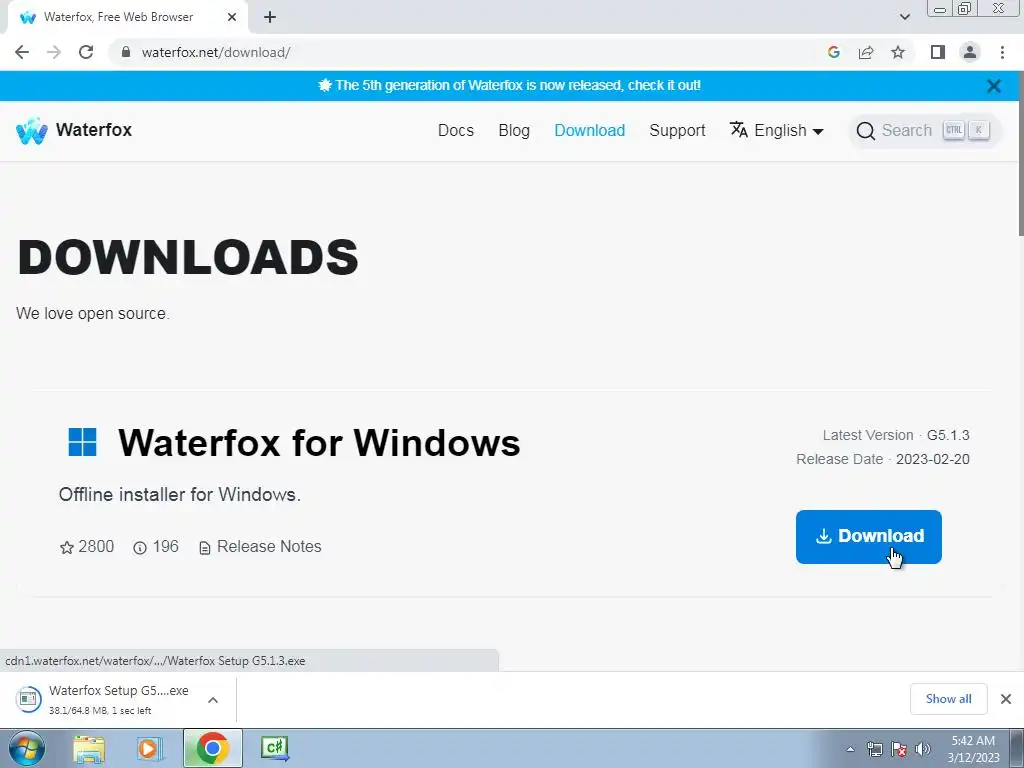Click the padlock site info icon
This screenshot has width=1024, height=768.
(126, 52)
